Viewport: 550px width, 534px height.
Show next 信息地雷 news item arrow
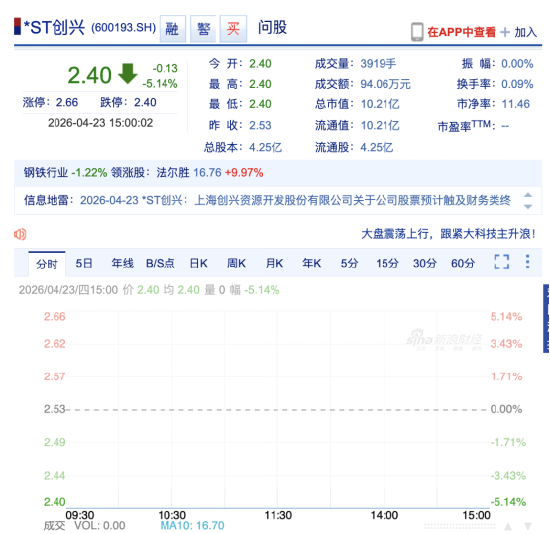tap(528, 207)
